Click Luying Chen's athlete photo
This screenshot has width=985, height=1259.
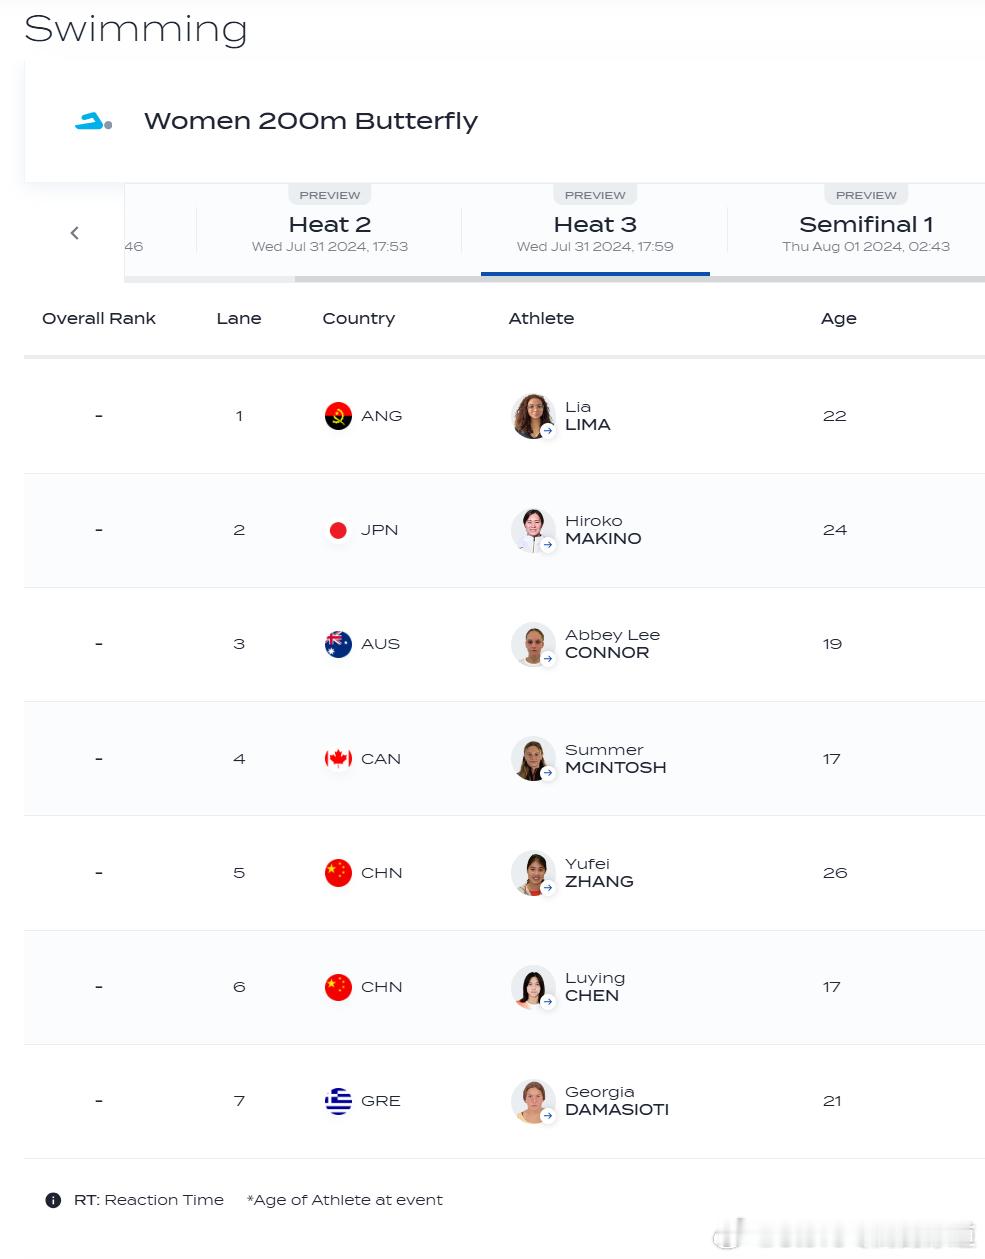pyautogui.click(x=533, y=987)
